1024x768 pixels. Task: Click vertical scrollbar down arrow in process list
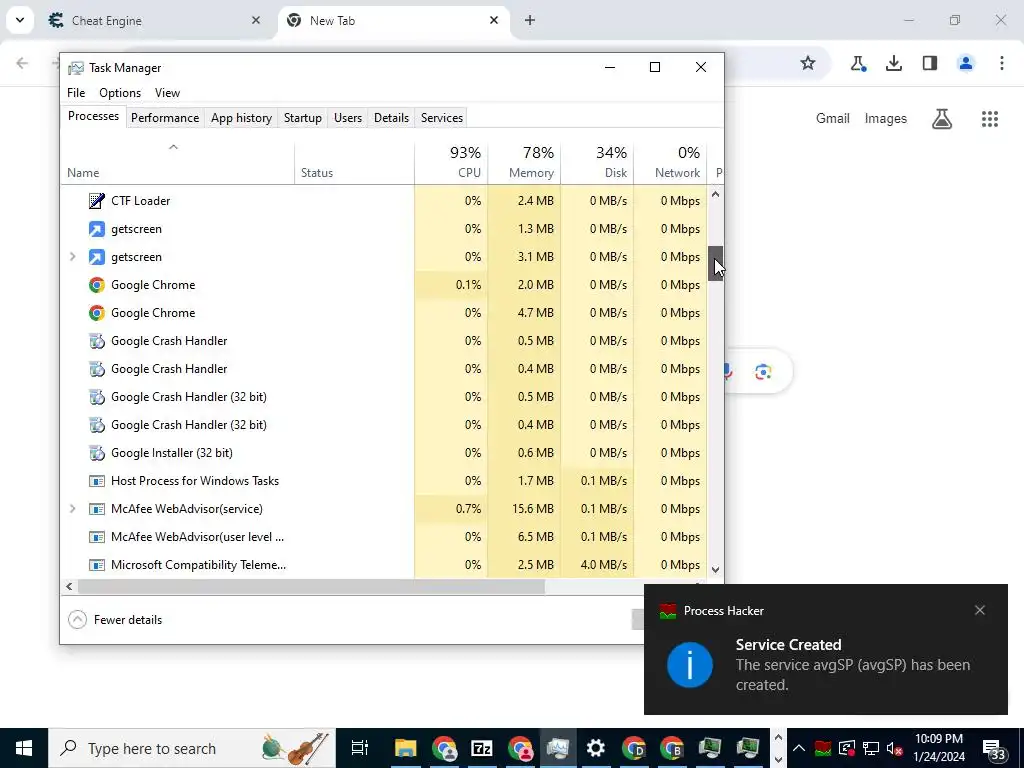point(715,569)
